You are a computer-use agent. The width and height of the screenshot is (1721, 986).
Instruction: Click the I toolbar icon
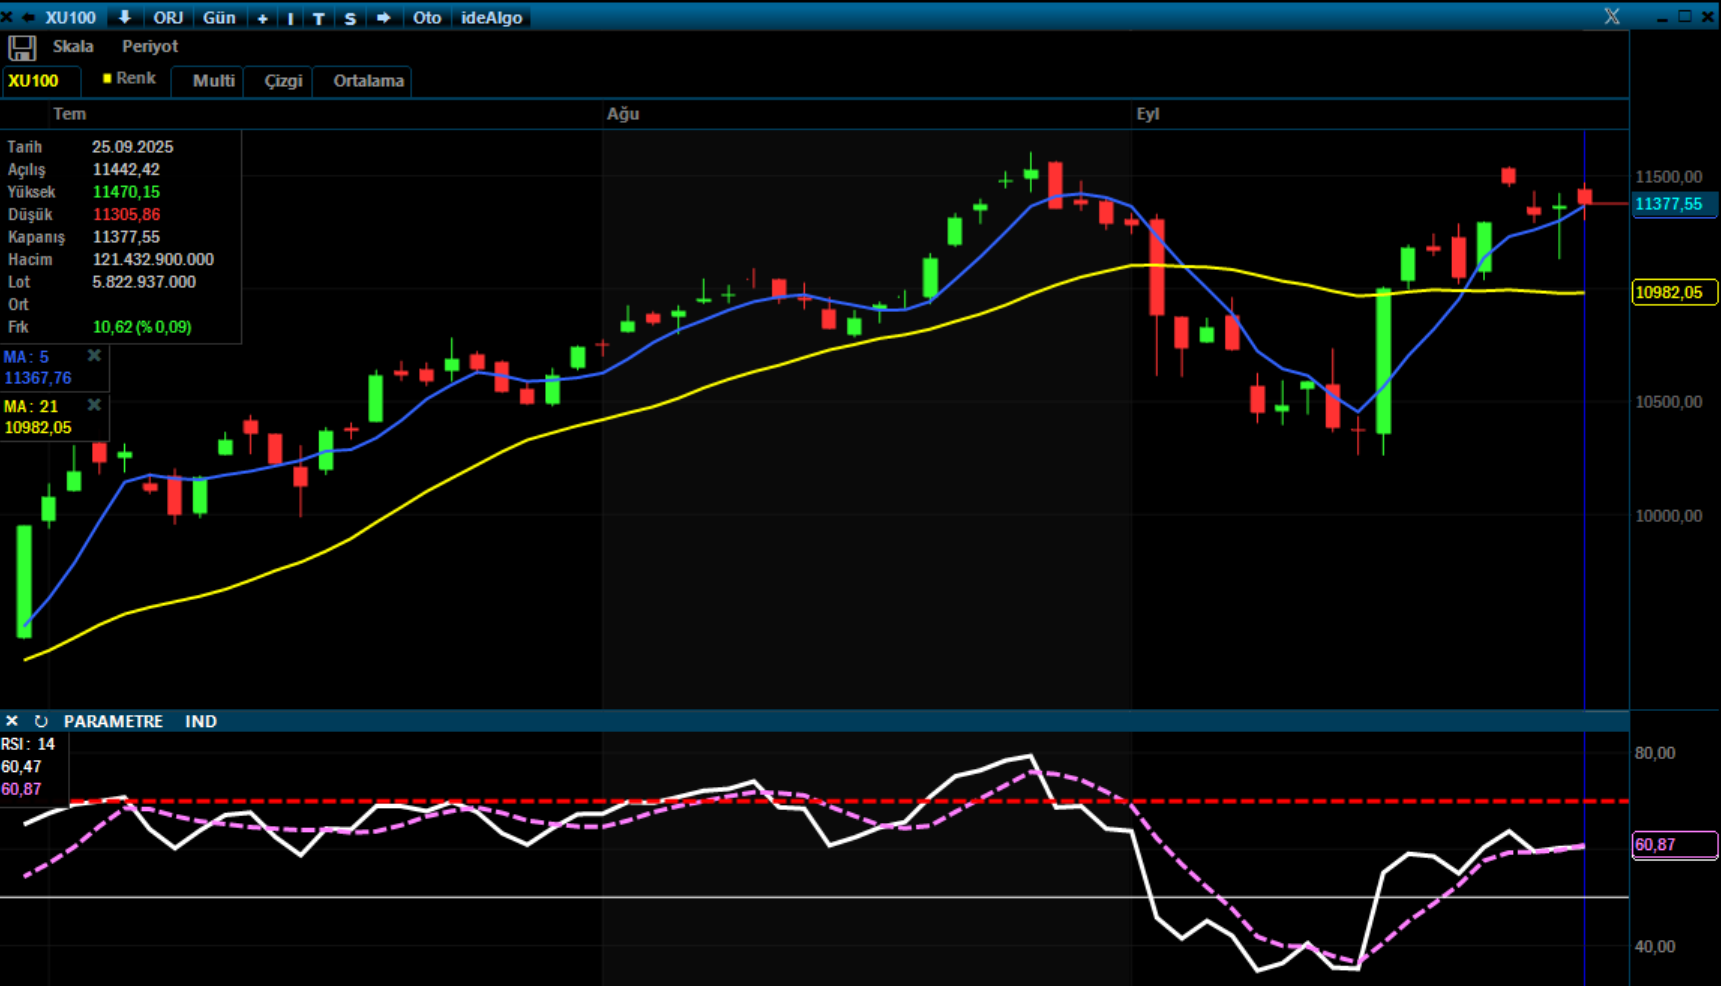point(290,18)
